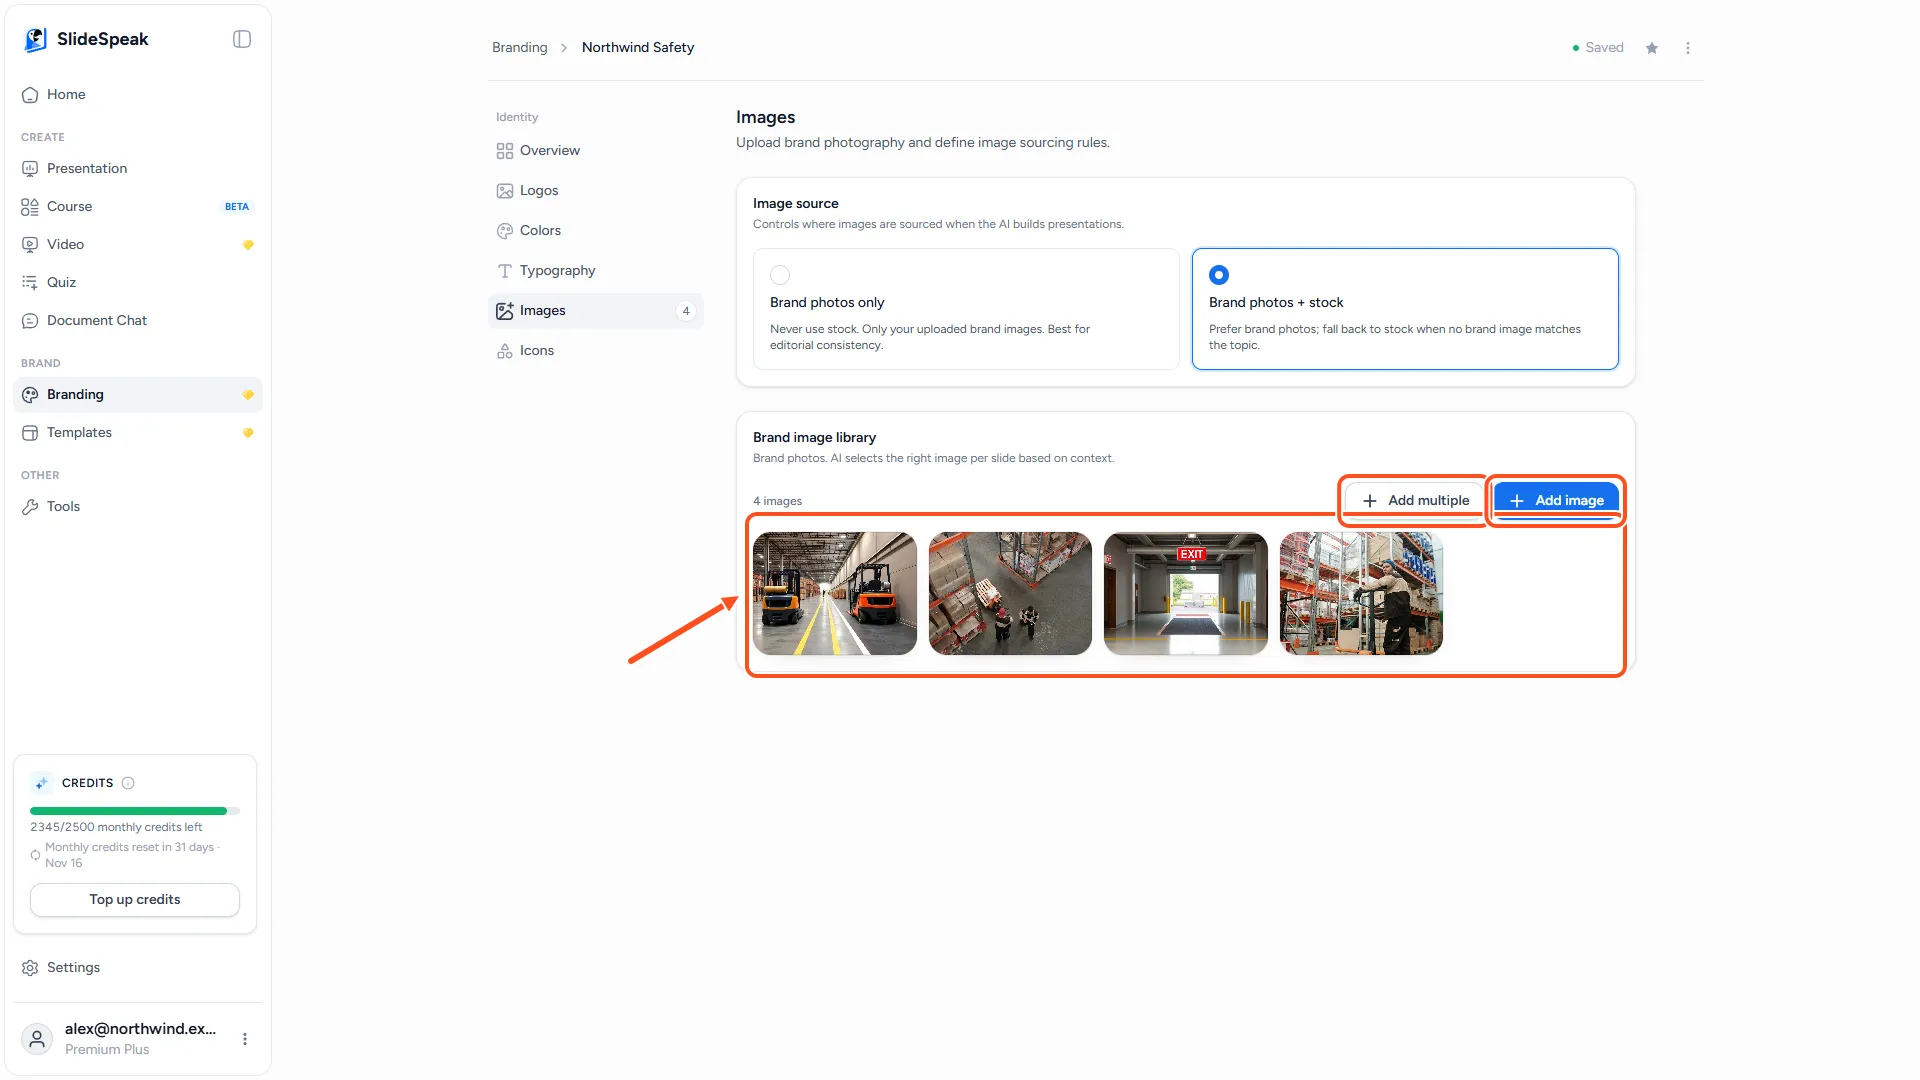Image resolution: width=1920 pixels, height=1080 pixels.
Task: Click the credits progress bar
Action: click(x=135, y=811)
